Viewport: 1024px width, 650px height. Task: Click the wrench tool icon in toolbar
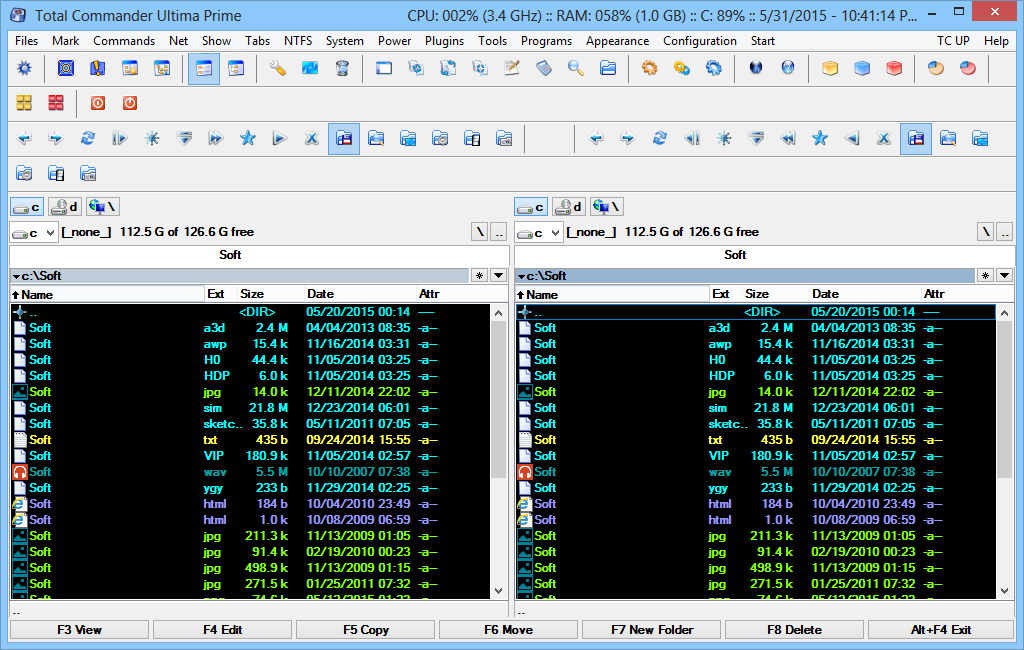278,68
